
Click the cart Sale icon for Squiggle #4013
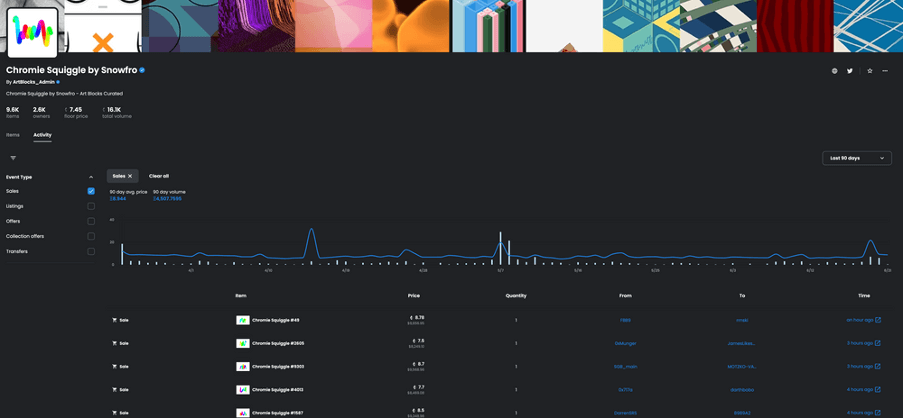[114, 390]
